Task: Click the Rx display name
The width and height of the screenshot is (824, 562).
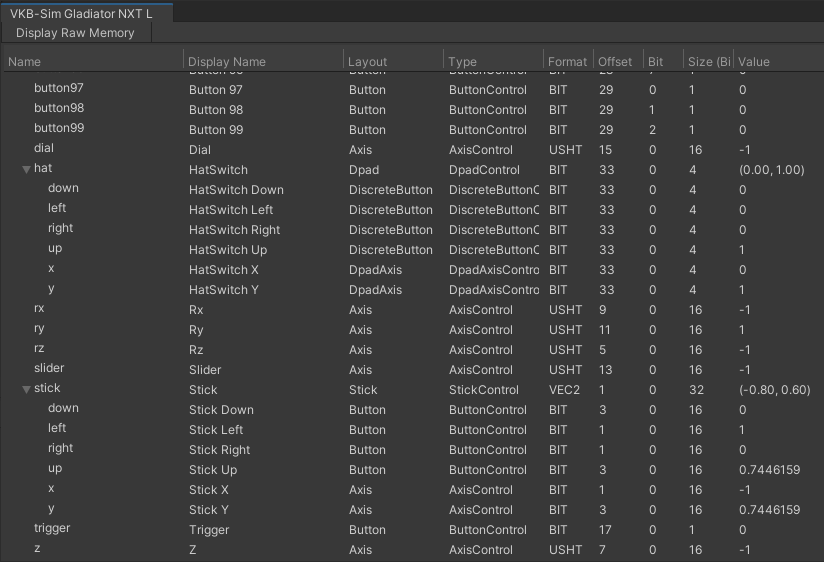Action: pos(196,310)
